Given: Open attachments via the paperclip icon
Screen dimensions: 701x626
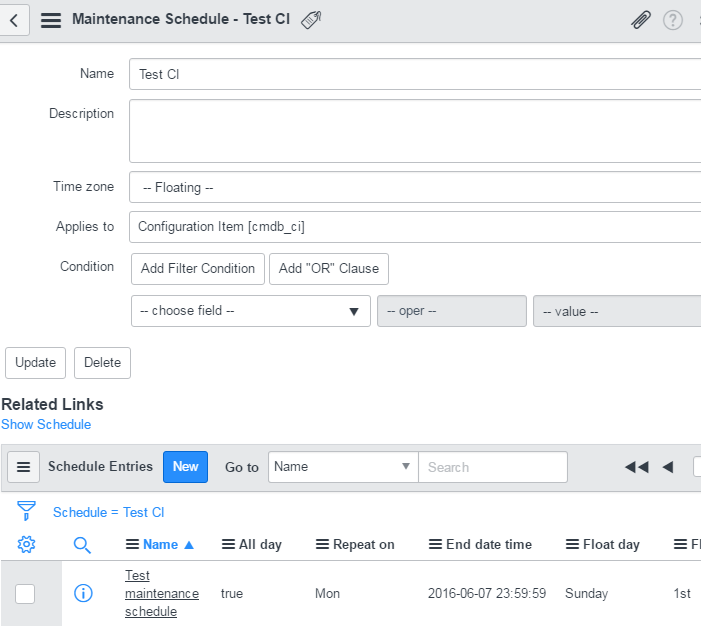Looking at the screenshot, I should click(641, 20).
